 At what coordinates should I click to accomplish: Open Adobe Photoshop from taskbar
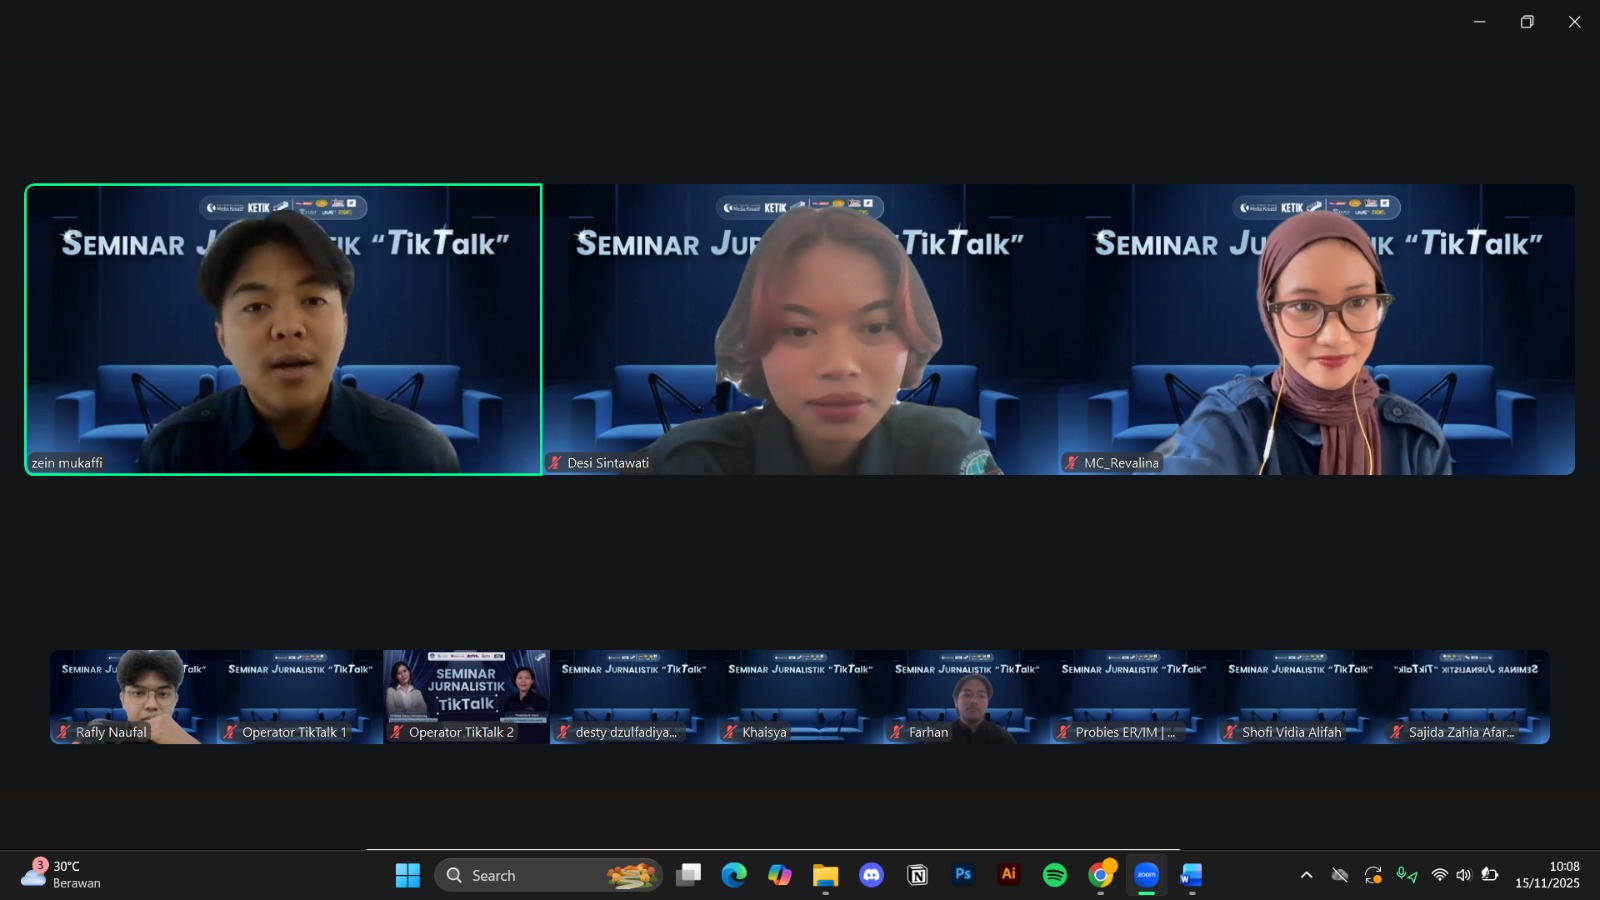click(963, 875)
